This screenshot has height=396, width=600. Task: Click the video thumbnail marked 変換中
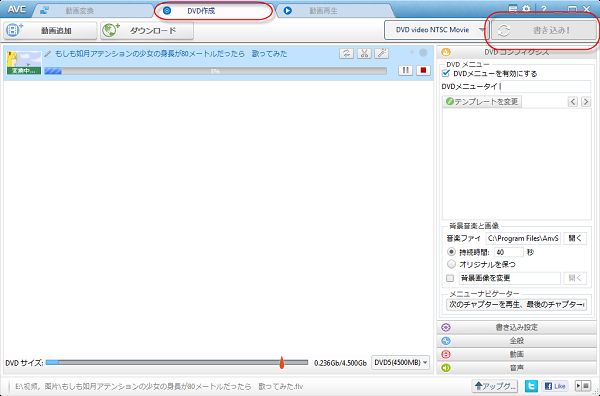pos(24,62)
